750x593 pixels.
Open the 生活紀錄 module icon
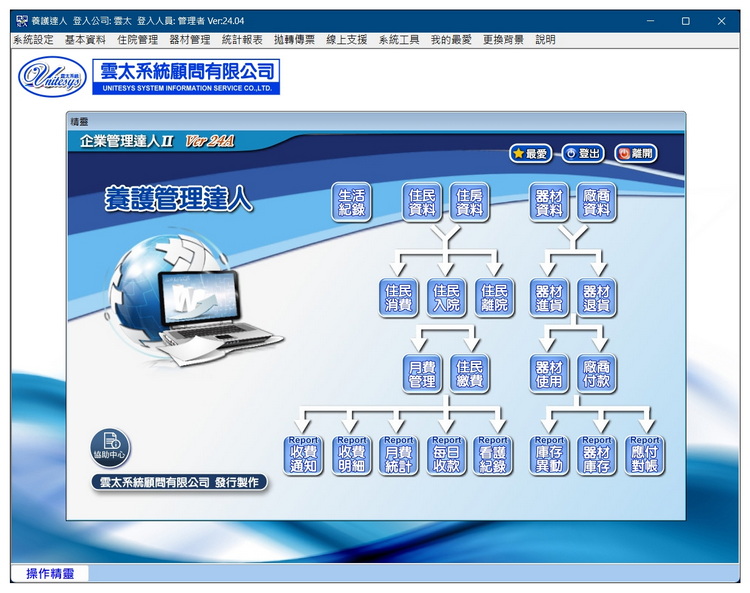(x=351, y=202)
